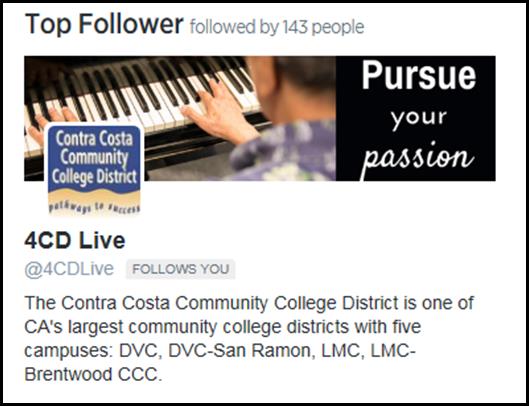Click the pathways to success tagline on logo
The height and width of the screenshot is (406, 529).
tap(94, 207)
